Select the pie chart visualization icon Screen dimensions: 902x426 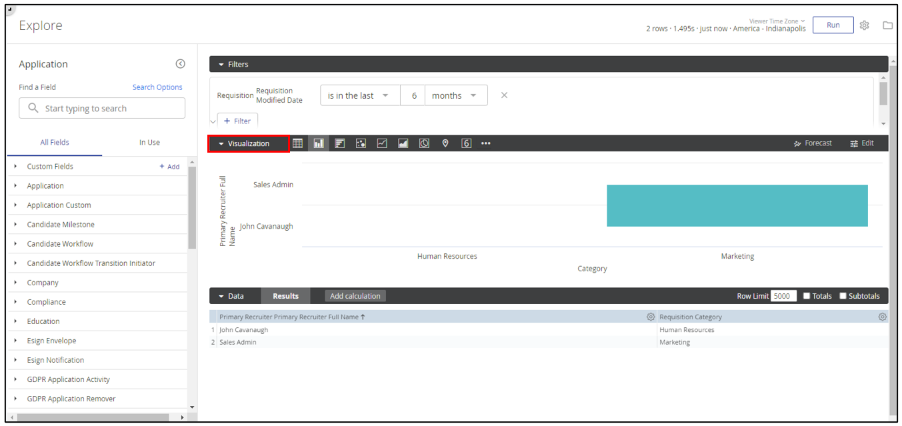coord(424,144)
